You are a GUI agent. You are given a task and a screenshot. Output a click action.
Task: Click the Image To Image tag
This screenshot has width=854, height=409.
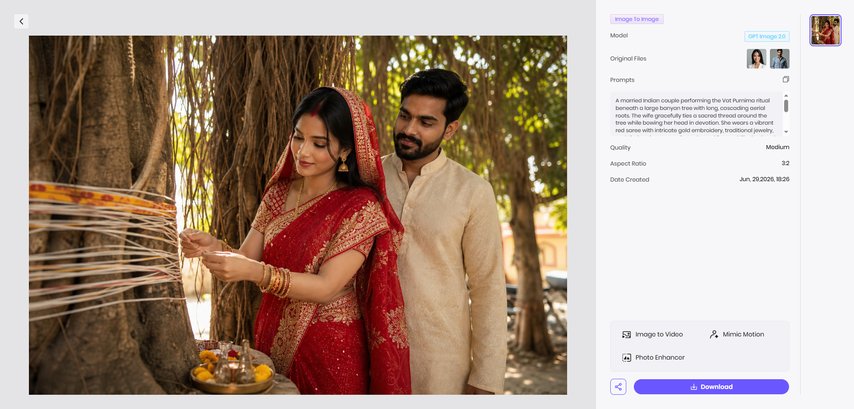point(637,19)
